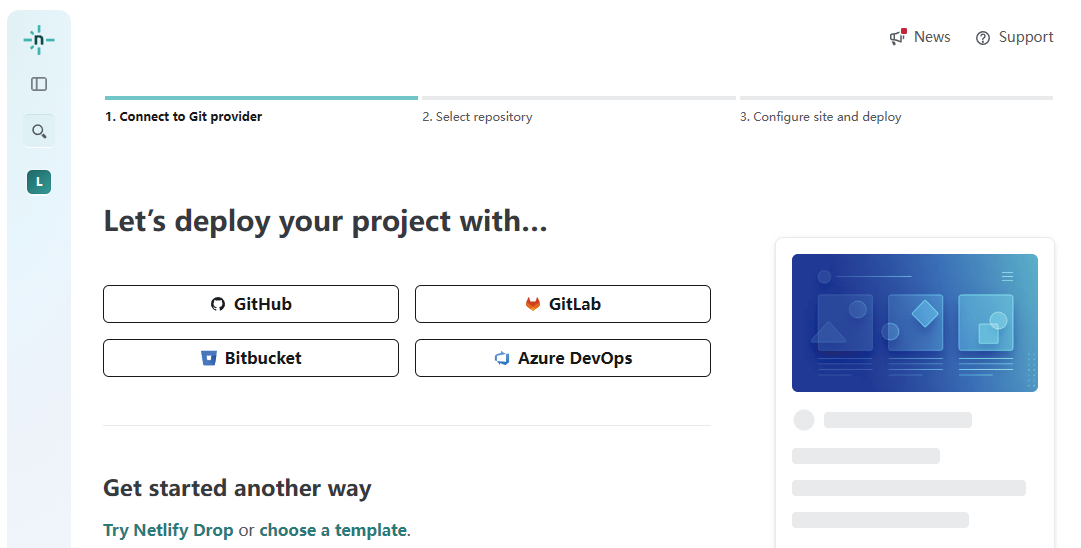The width and height of the screenshot is (1081, 548).
Task: Select the Connect to Git provider step
Action: (x=184, y=117)
